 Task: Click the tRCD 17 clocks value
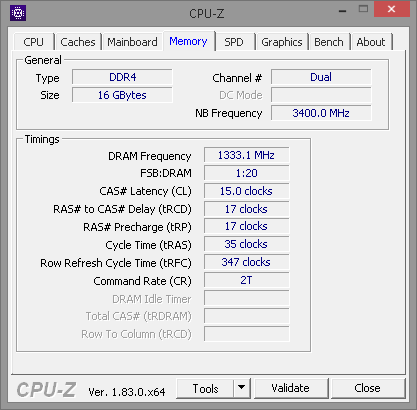click(246, 209)
